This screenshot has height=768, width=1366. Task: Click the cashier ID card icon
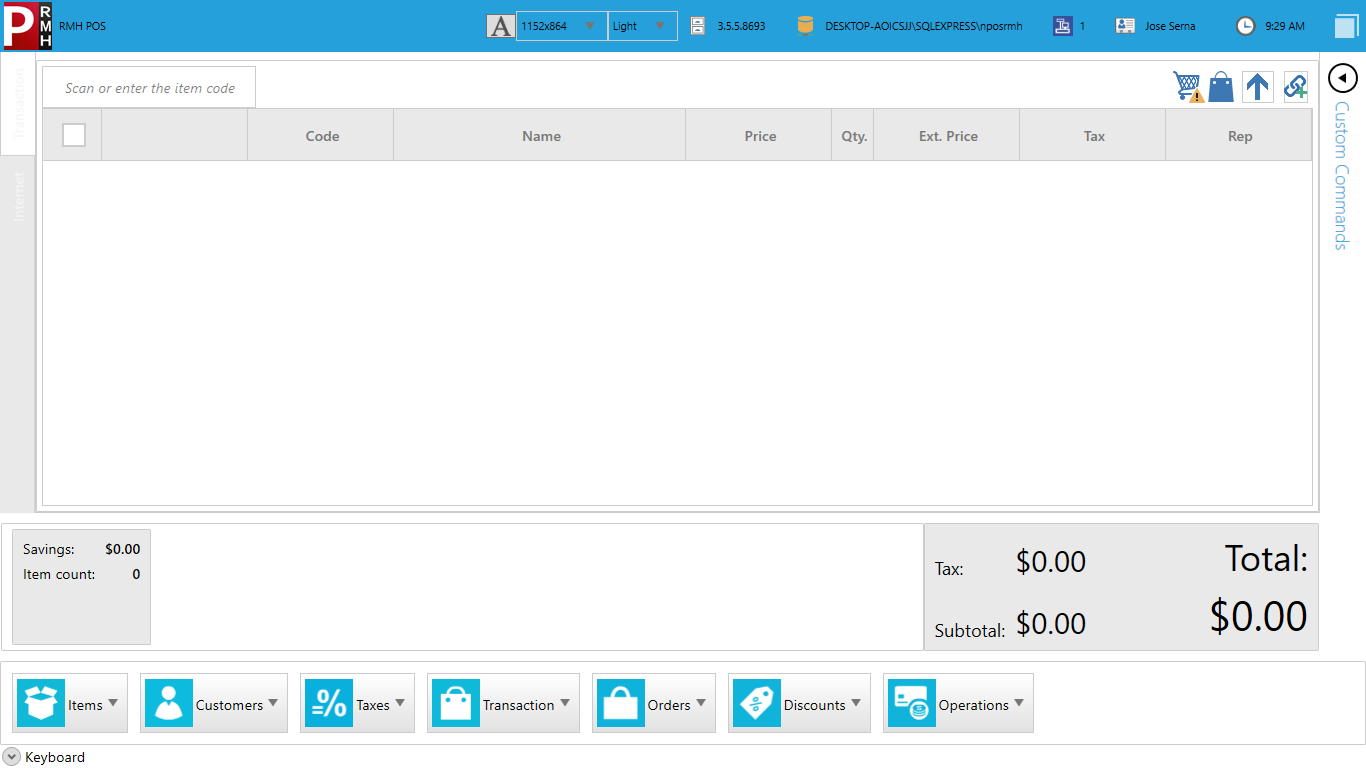1126,26
